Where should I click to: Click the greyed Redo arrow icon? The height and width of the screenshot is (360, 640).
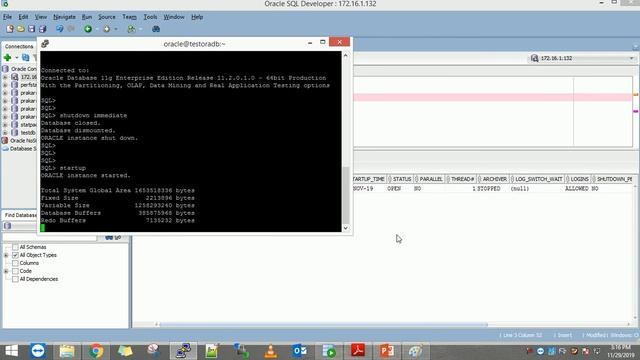point(71,29)
